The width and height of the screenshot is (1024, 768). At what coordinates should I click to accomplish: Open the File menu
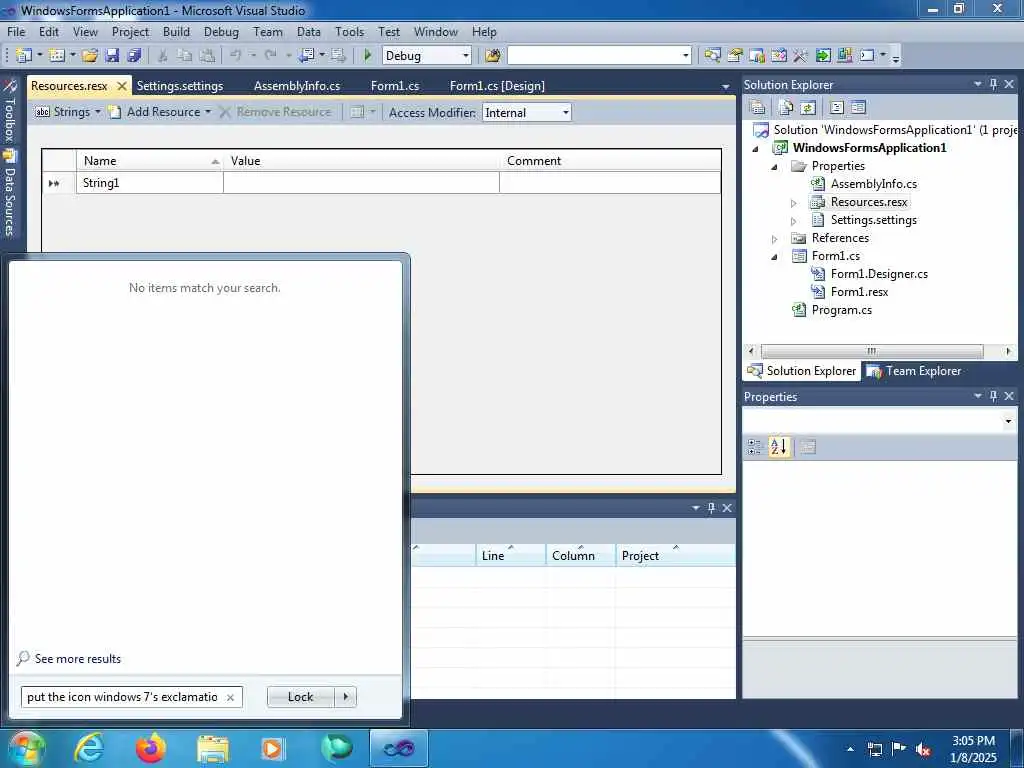[16, 31]
